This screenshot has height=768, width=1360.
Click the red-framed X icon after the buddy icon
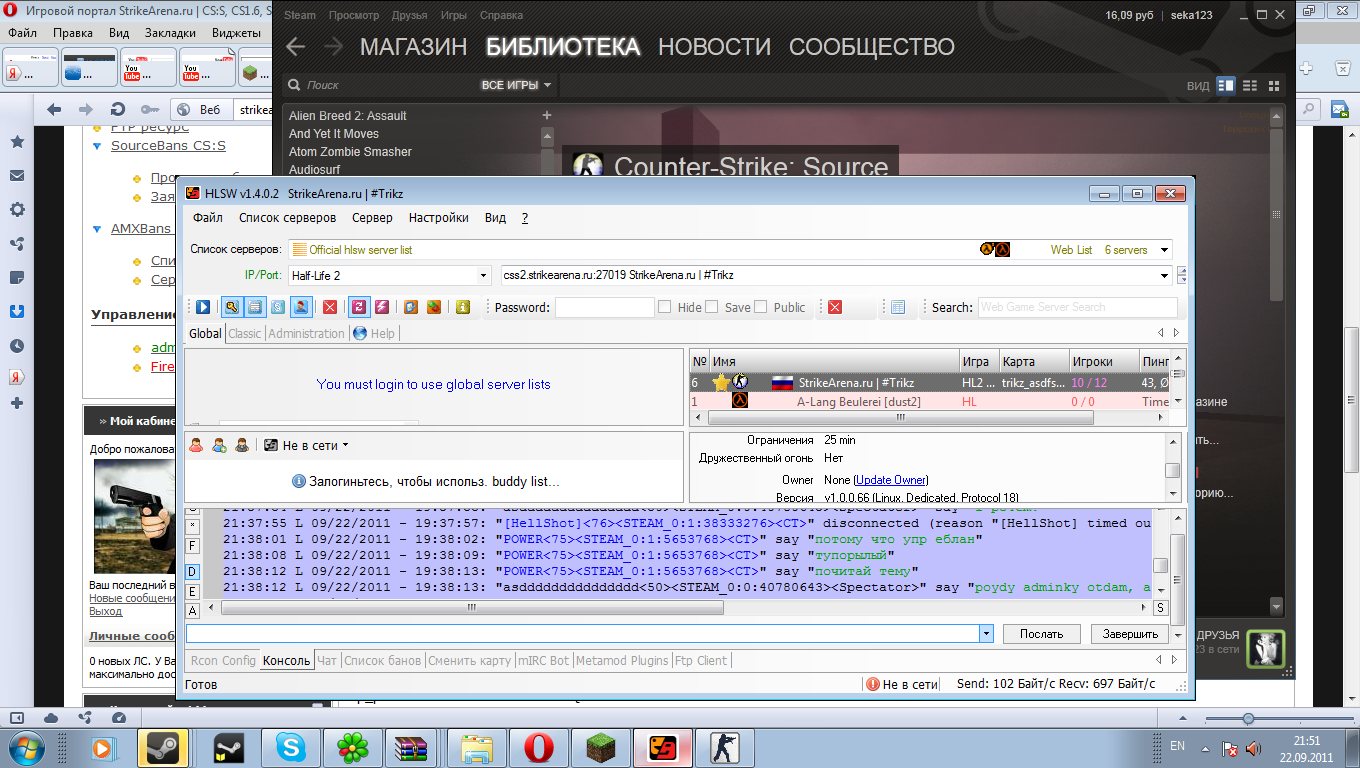329,307
